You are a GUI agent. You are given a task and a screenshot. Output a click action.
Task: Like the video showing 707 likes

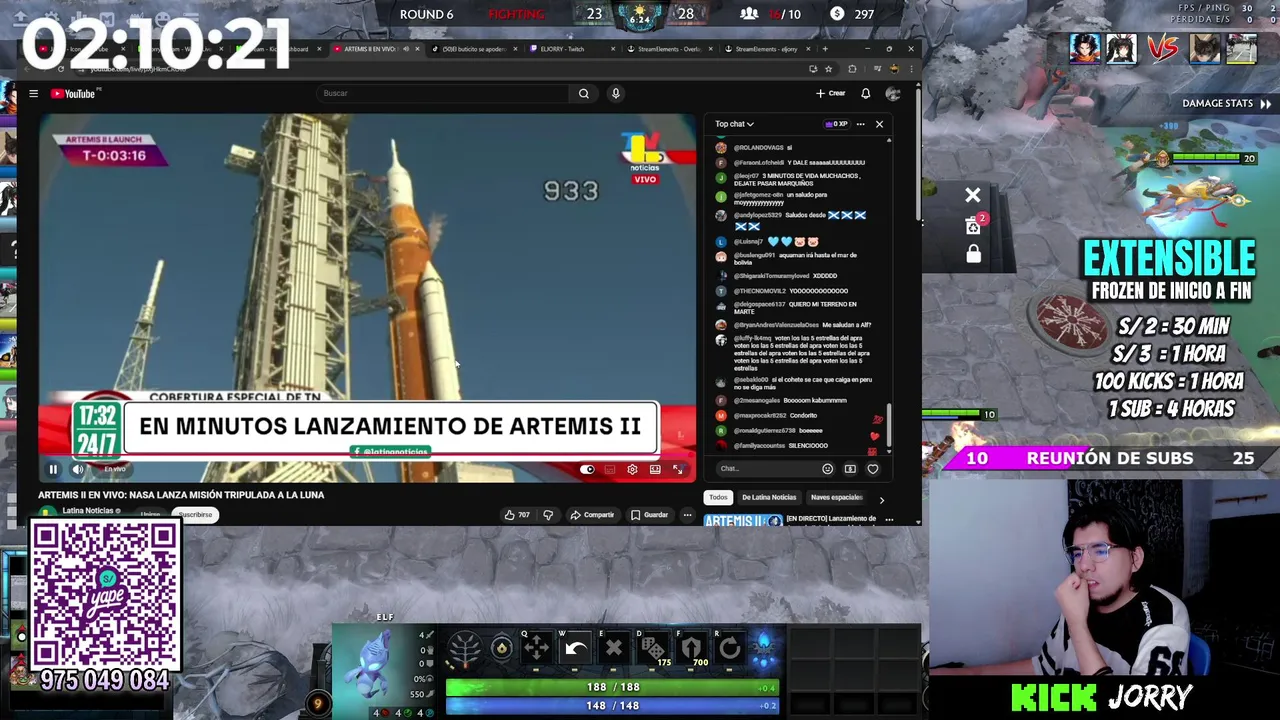click(517, 515)
